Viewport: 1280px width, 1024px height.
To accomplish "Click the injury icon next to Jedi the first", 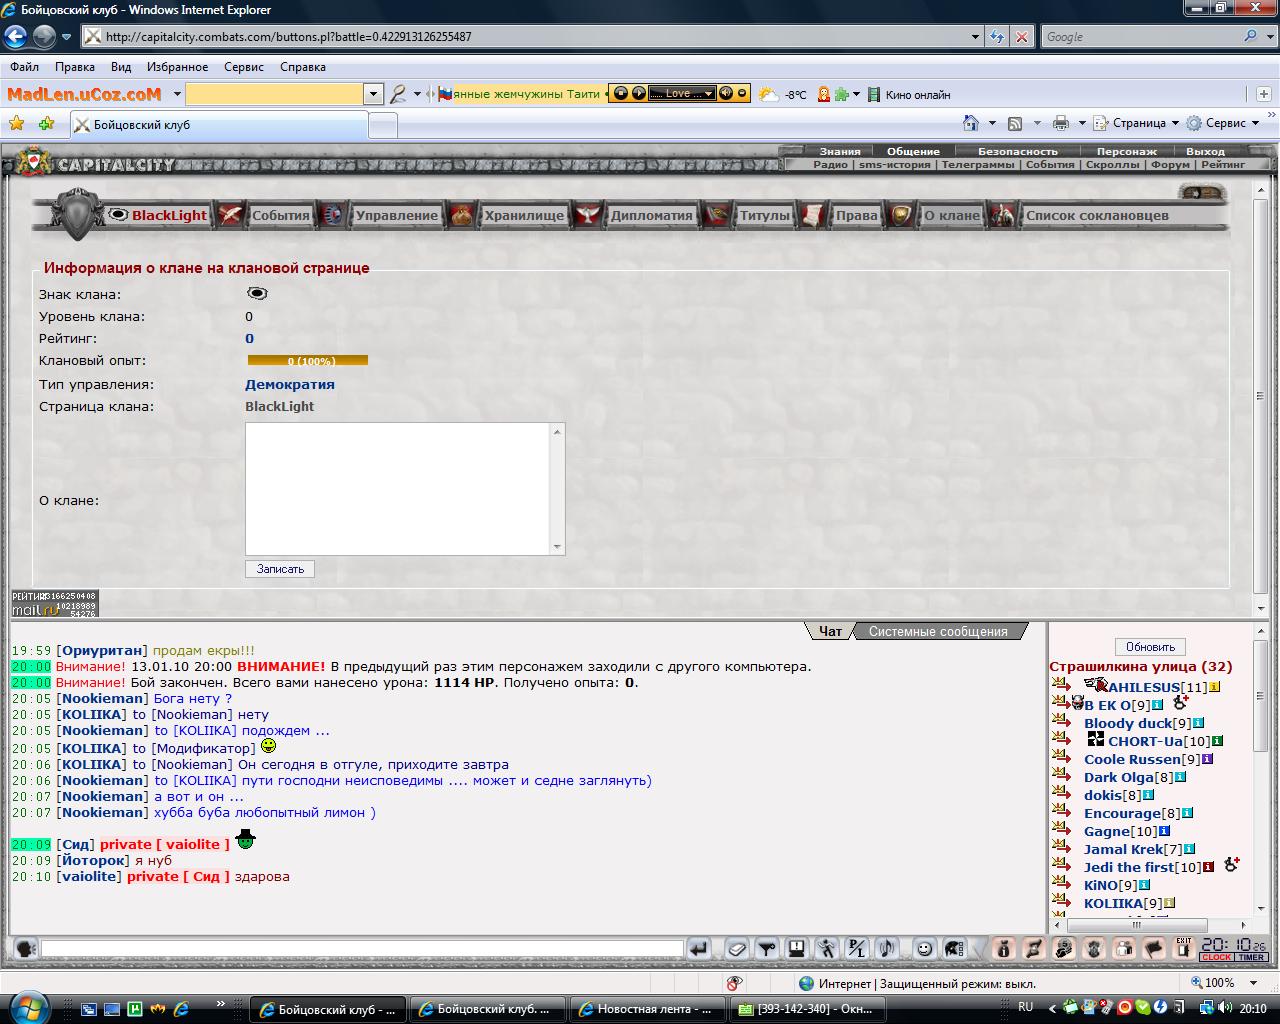I will click(x=1232, y=864).
